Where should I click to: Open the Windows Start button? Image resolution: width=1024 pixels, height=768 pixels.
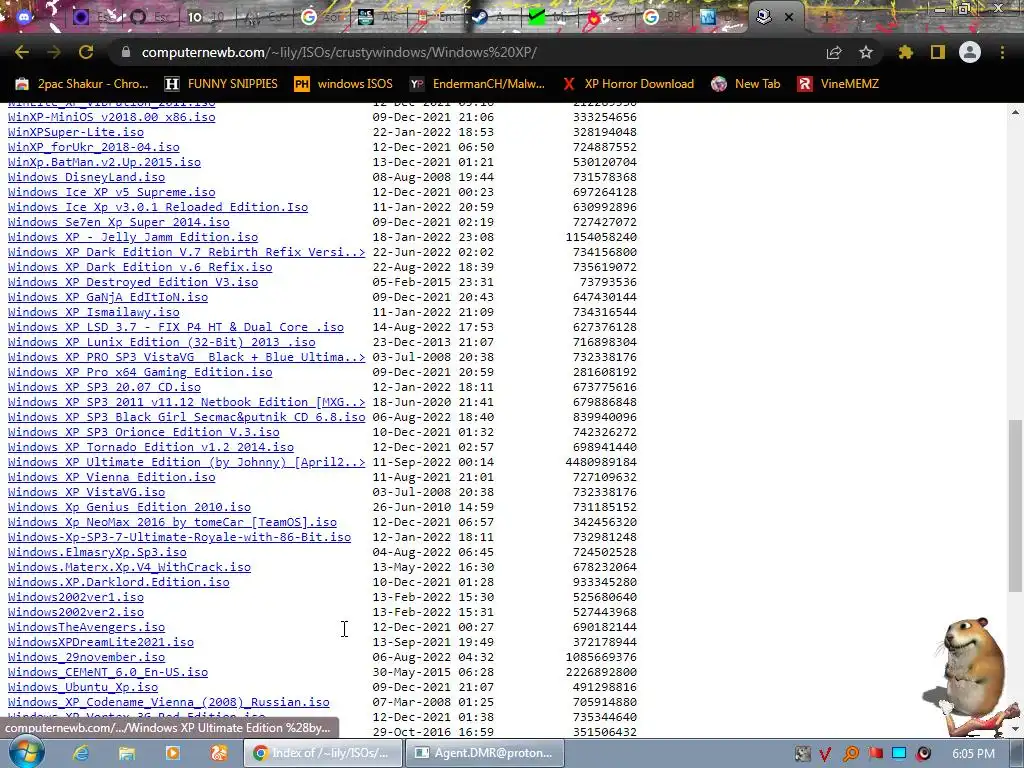(x=26, y=753)
